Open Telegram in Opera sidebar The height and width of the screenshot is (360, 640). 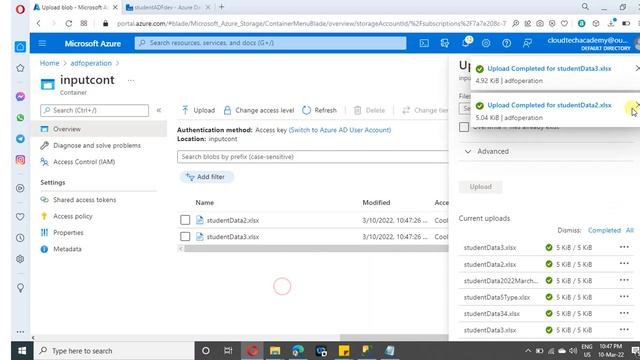pyautogui.click(x=20, y=139)
